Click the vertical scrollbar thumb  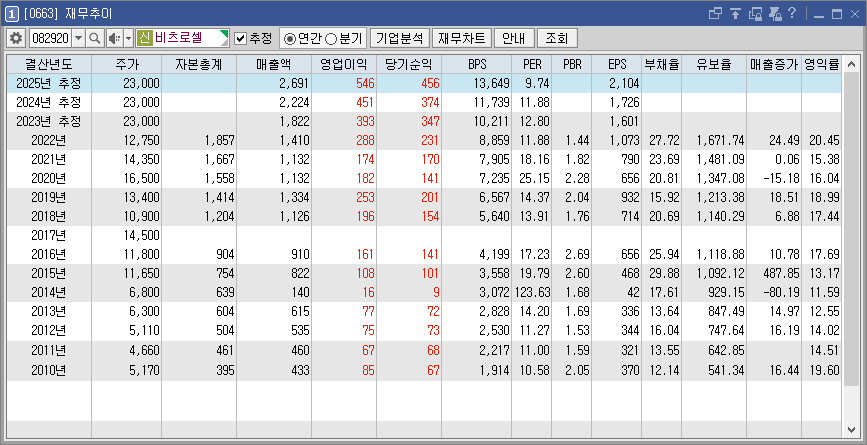tap(850, 228)
